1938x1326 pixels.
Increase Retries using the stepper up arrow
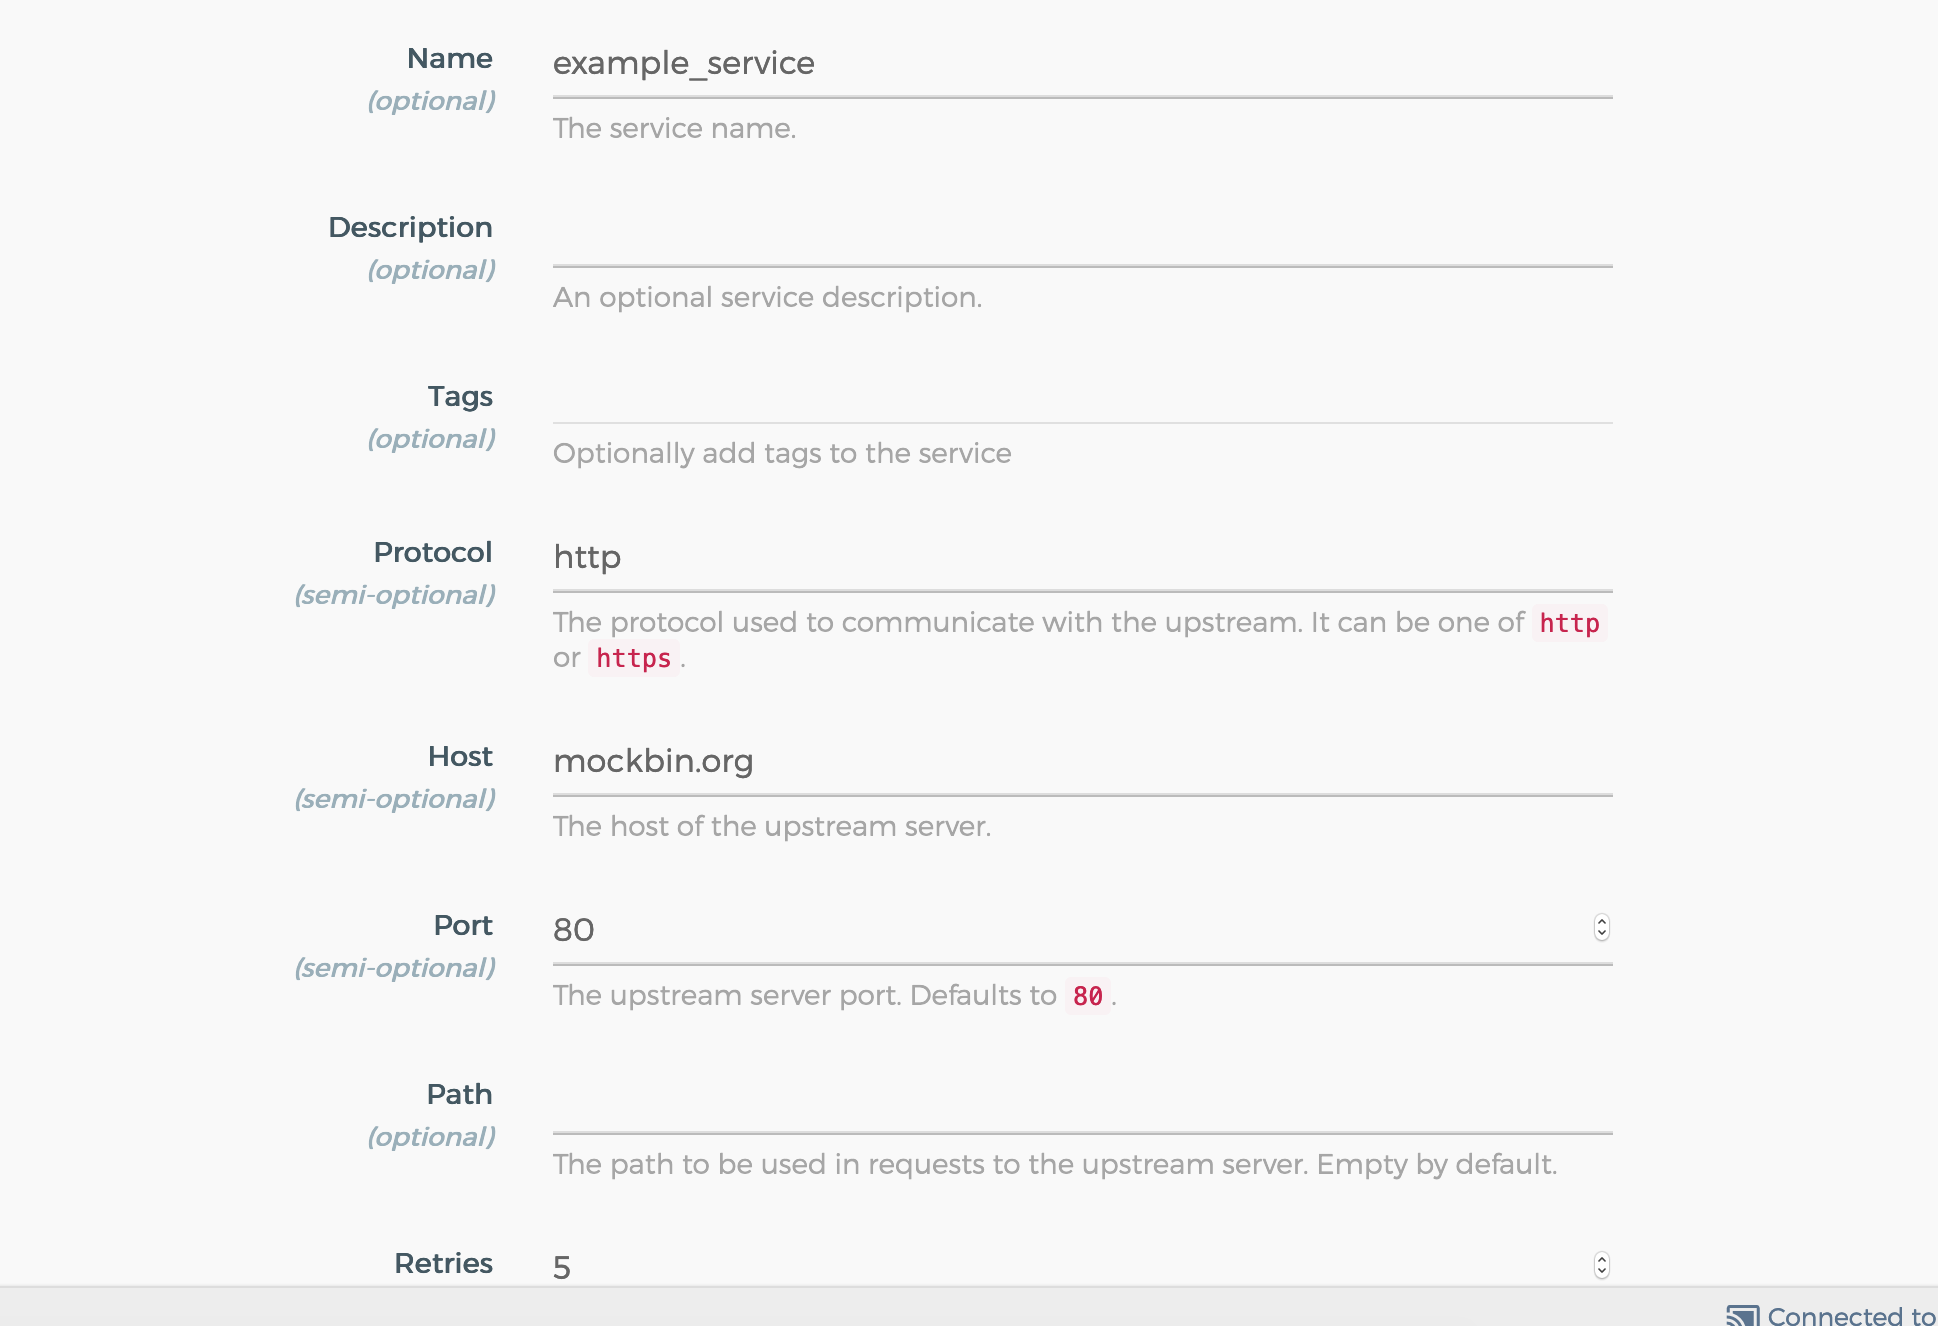point(1602,1258)
